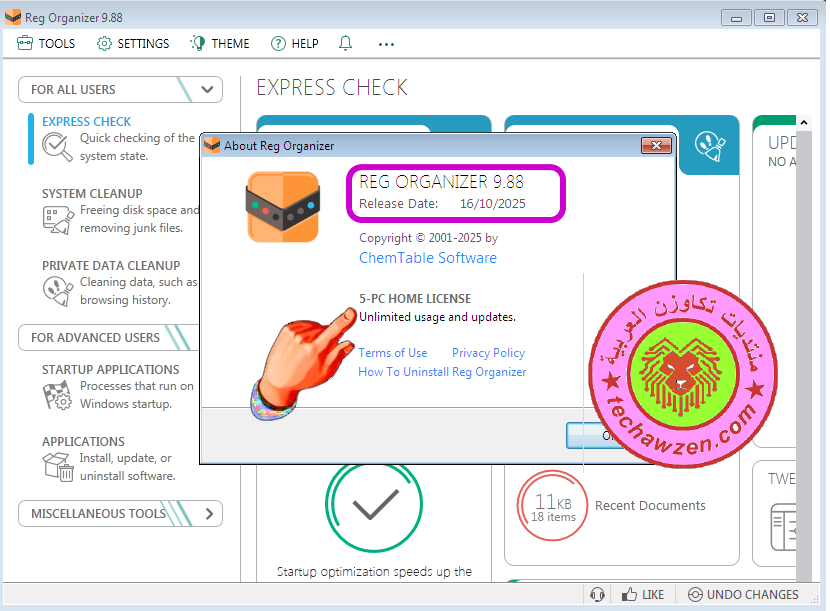Click the Settings gear icon
830x611 pixels.
click(x=104, y=43)
